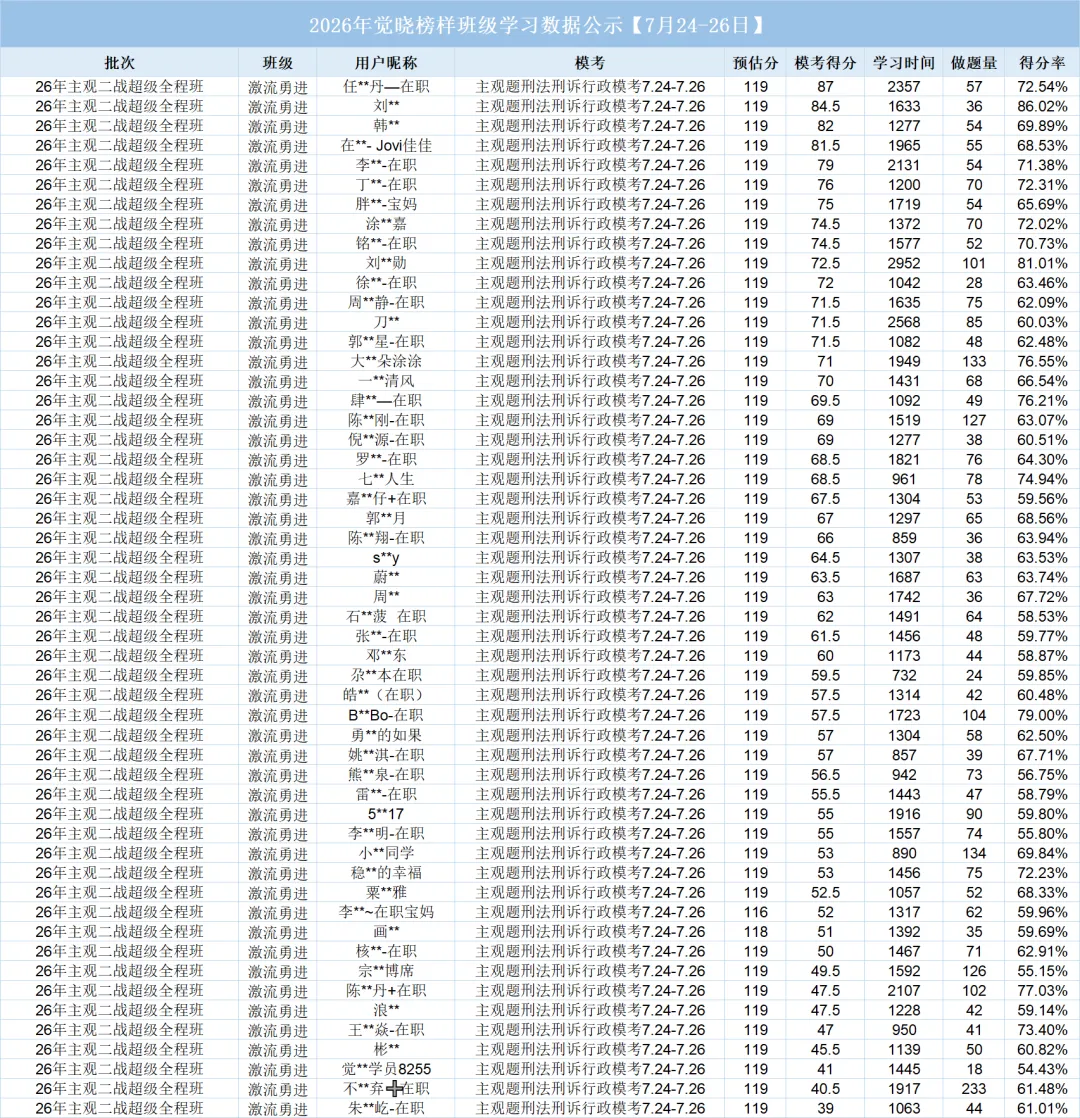1080x1118 pixels.
Task: Click study time 2952 value
Action: [904, 263]
